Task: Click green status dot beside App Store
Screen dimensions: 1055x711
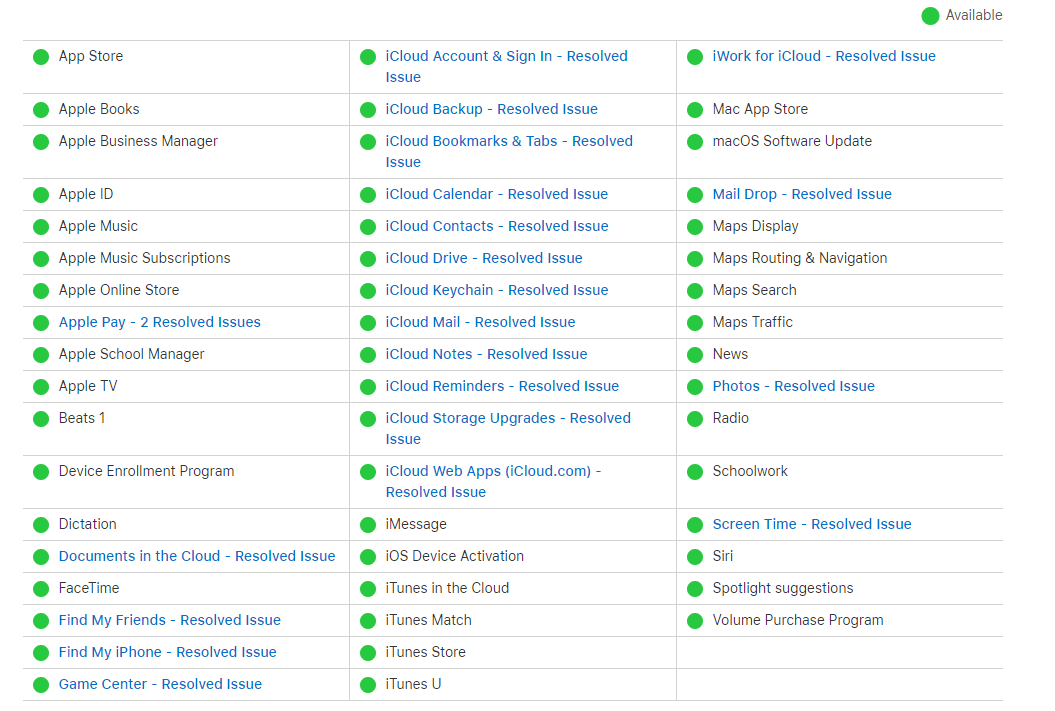Action: [41, 57]
